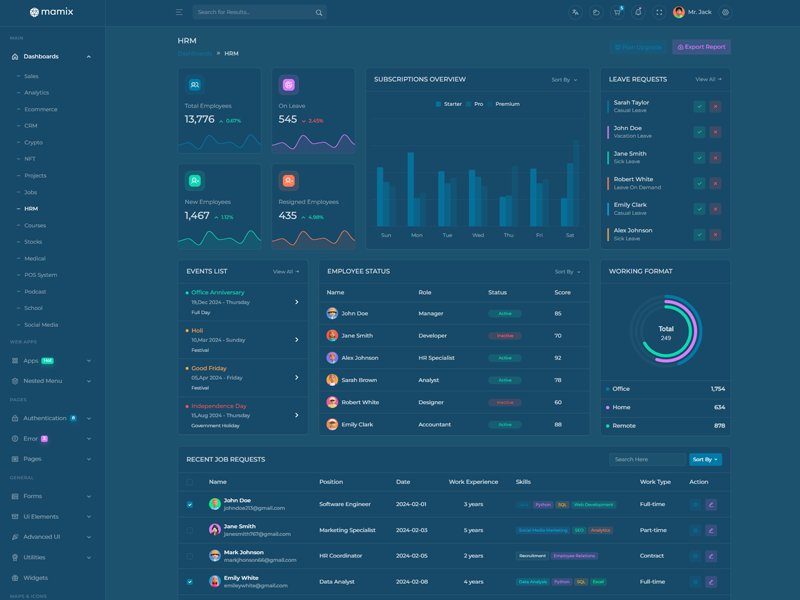Click the Export Report button
Screen dimensions: 800x600
(701, 47)
